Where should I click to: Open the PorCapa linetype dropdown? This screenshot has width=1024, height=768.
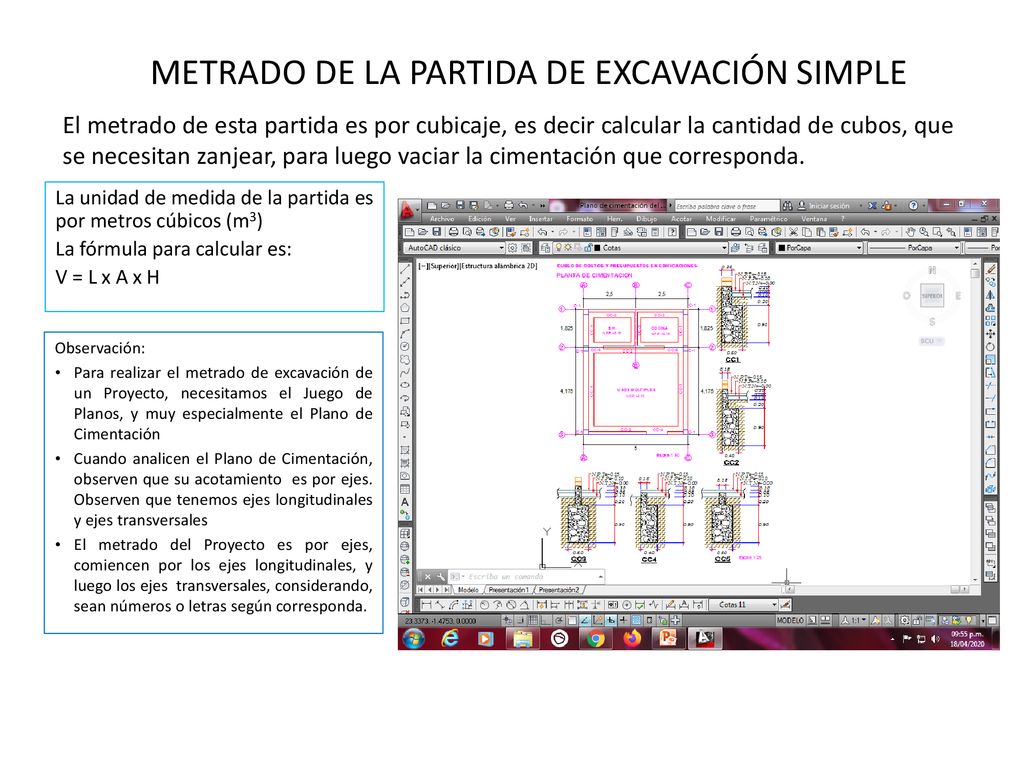click(x=914, y=248)
